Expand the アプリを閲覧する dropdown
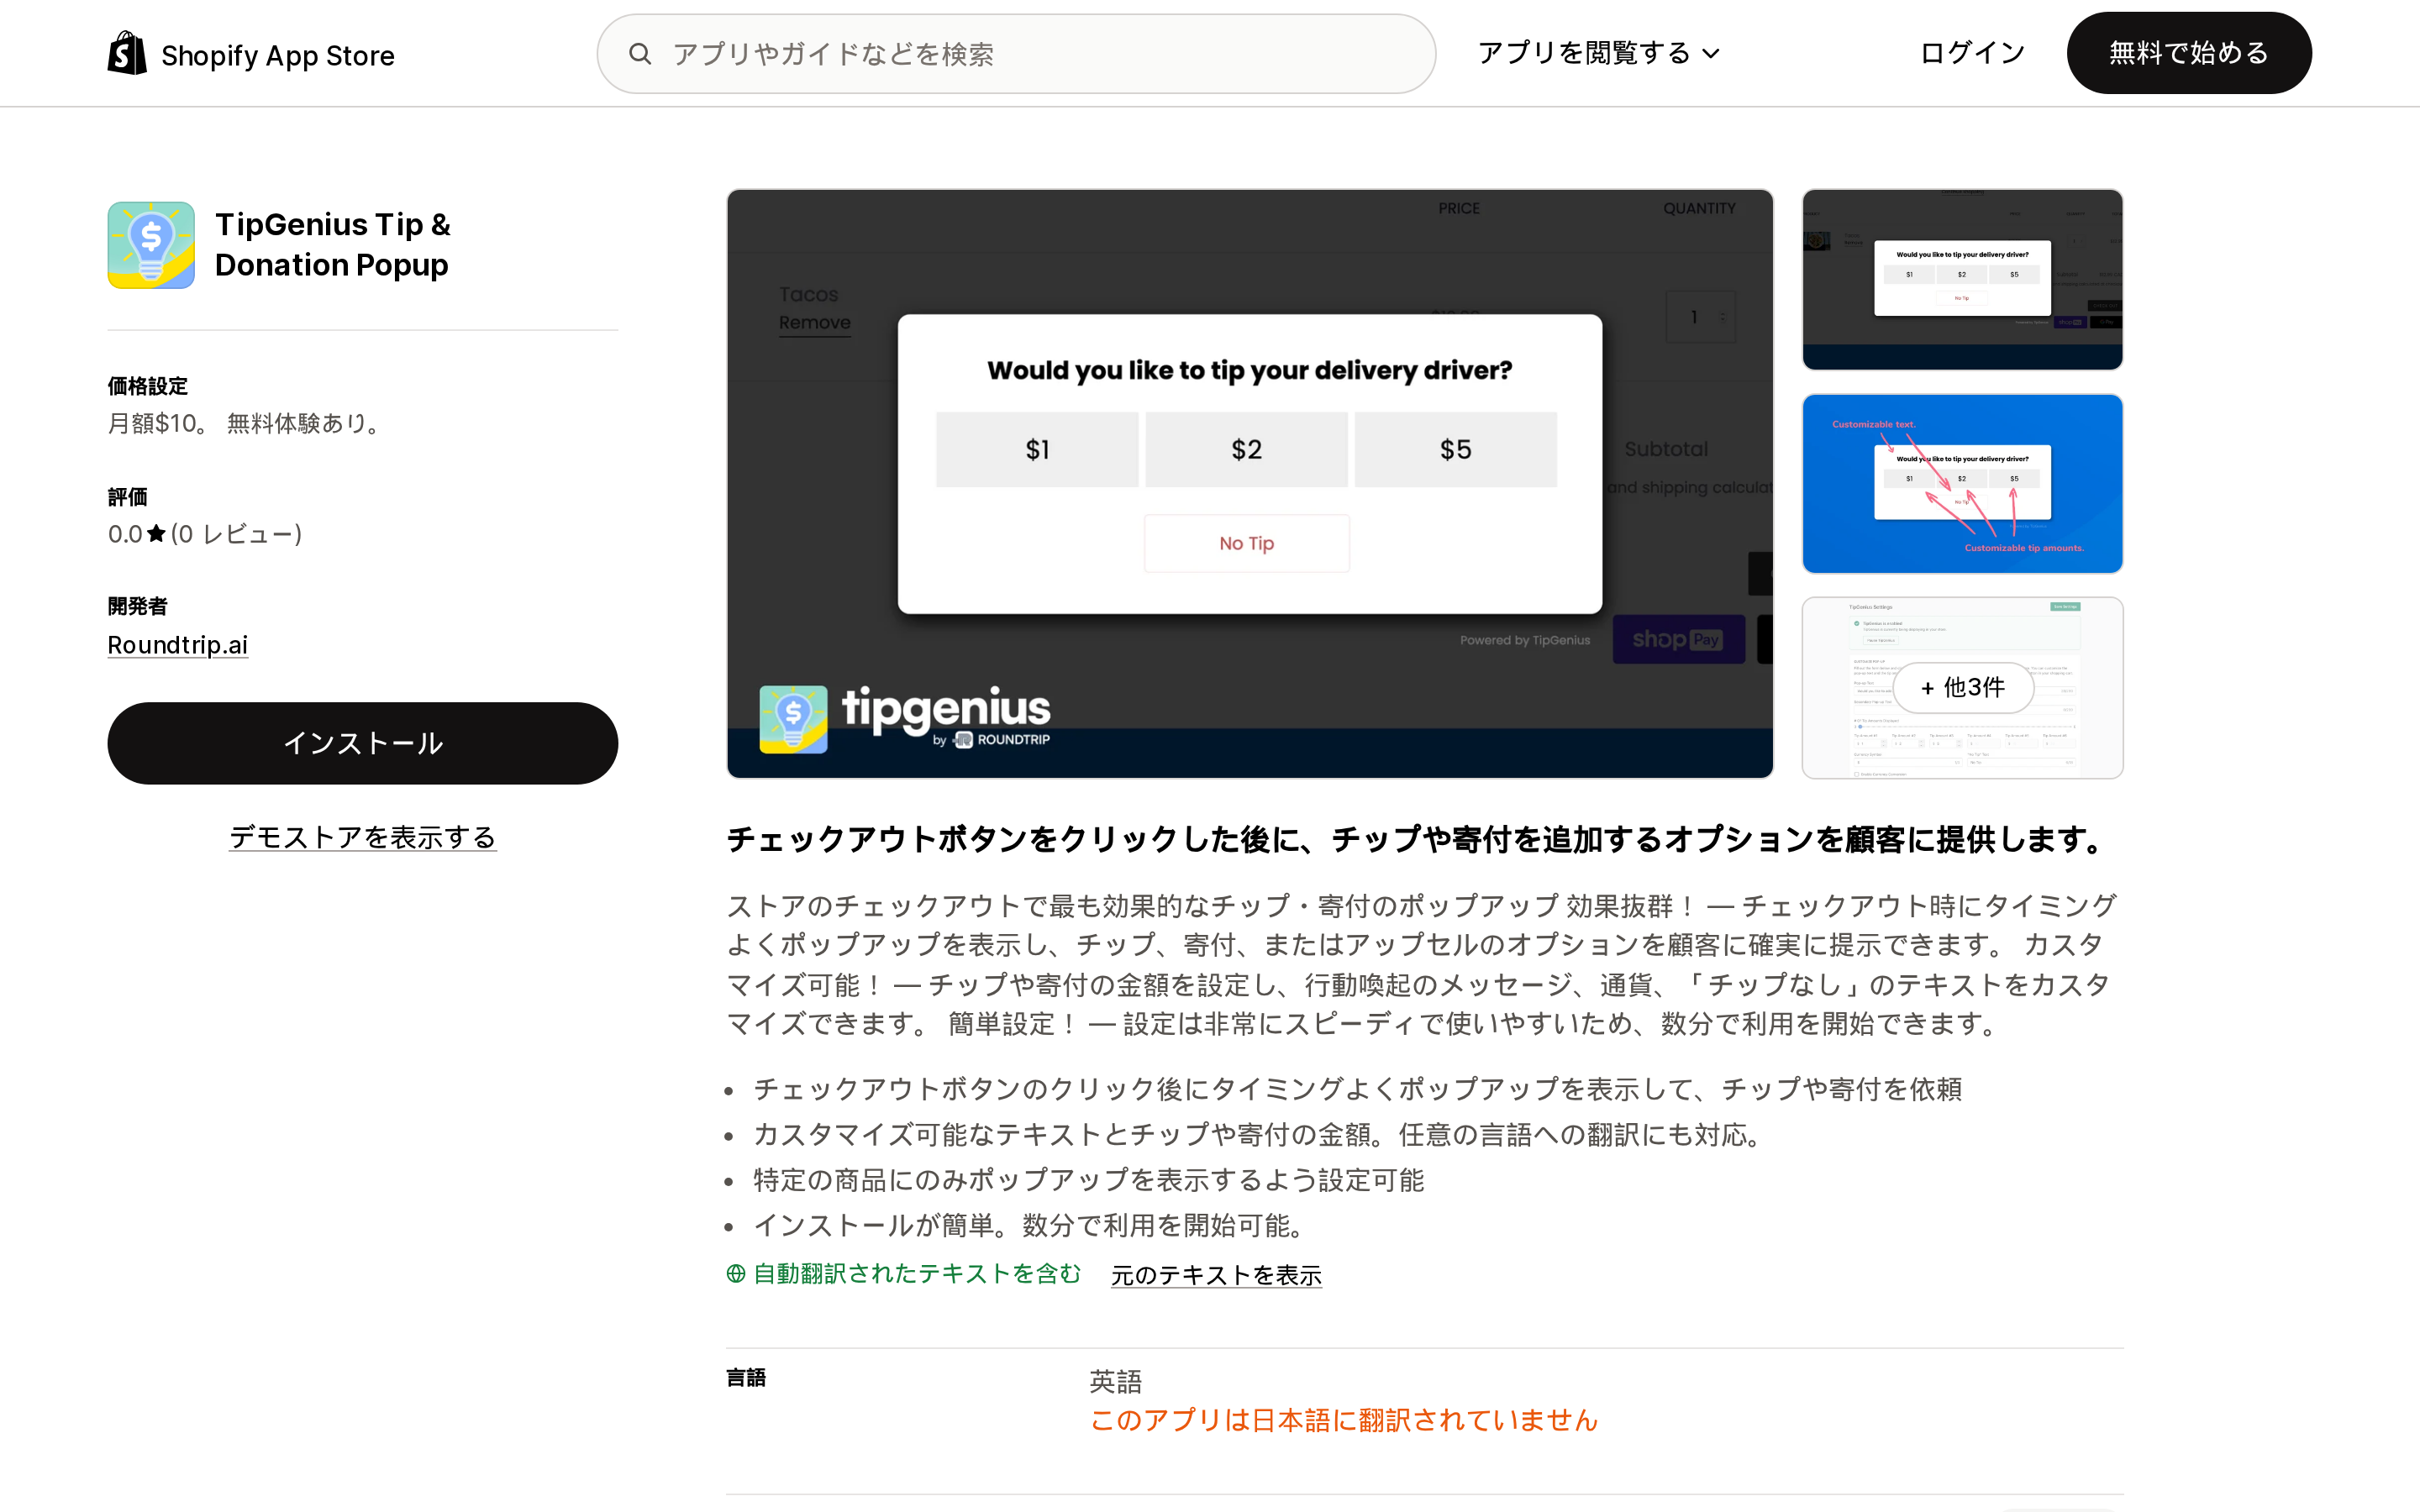The image size is (2420, 1512). coord(1598,53)
